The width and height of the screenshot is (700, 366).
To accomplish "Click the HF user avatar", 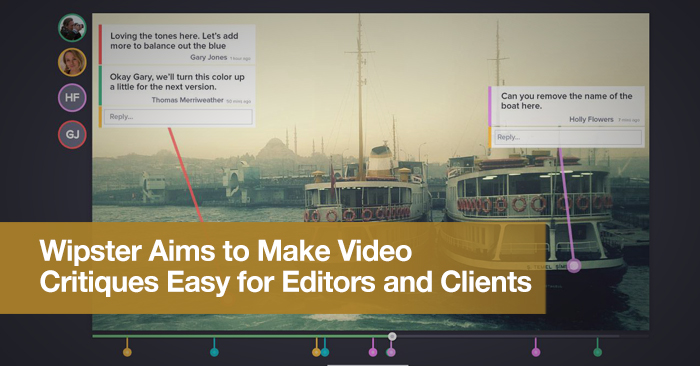I will click(72, 98).
